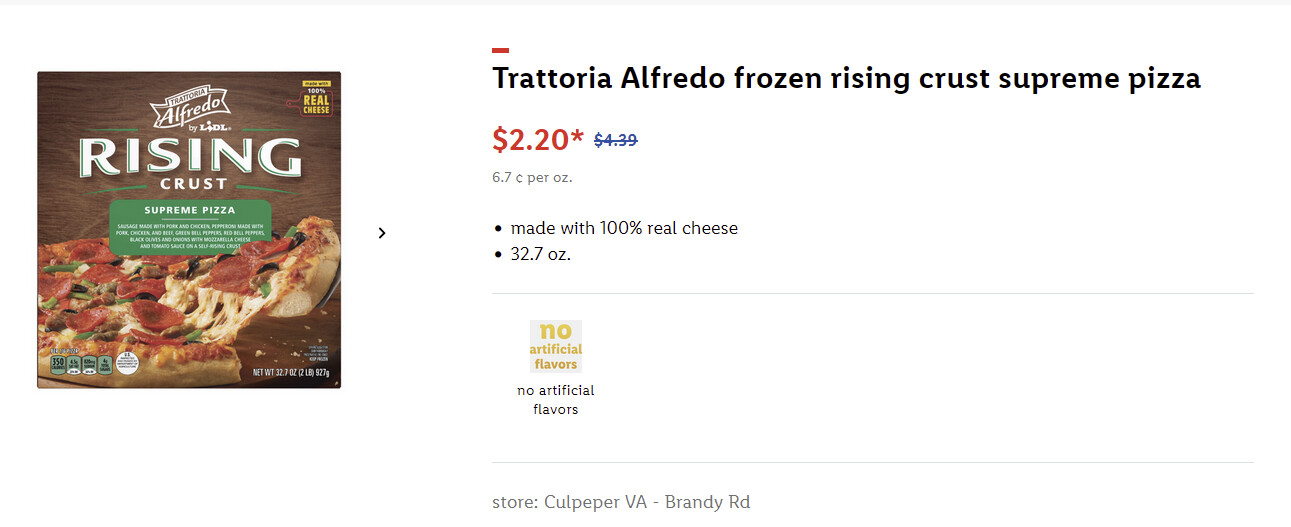Click the 'no artificial flavors' caption text
This screenshot has height=527, width=1291.
click(x=555, y=399)
